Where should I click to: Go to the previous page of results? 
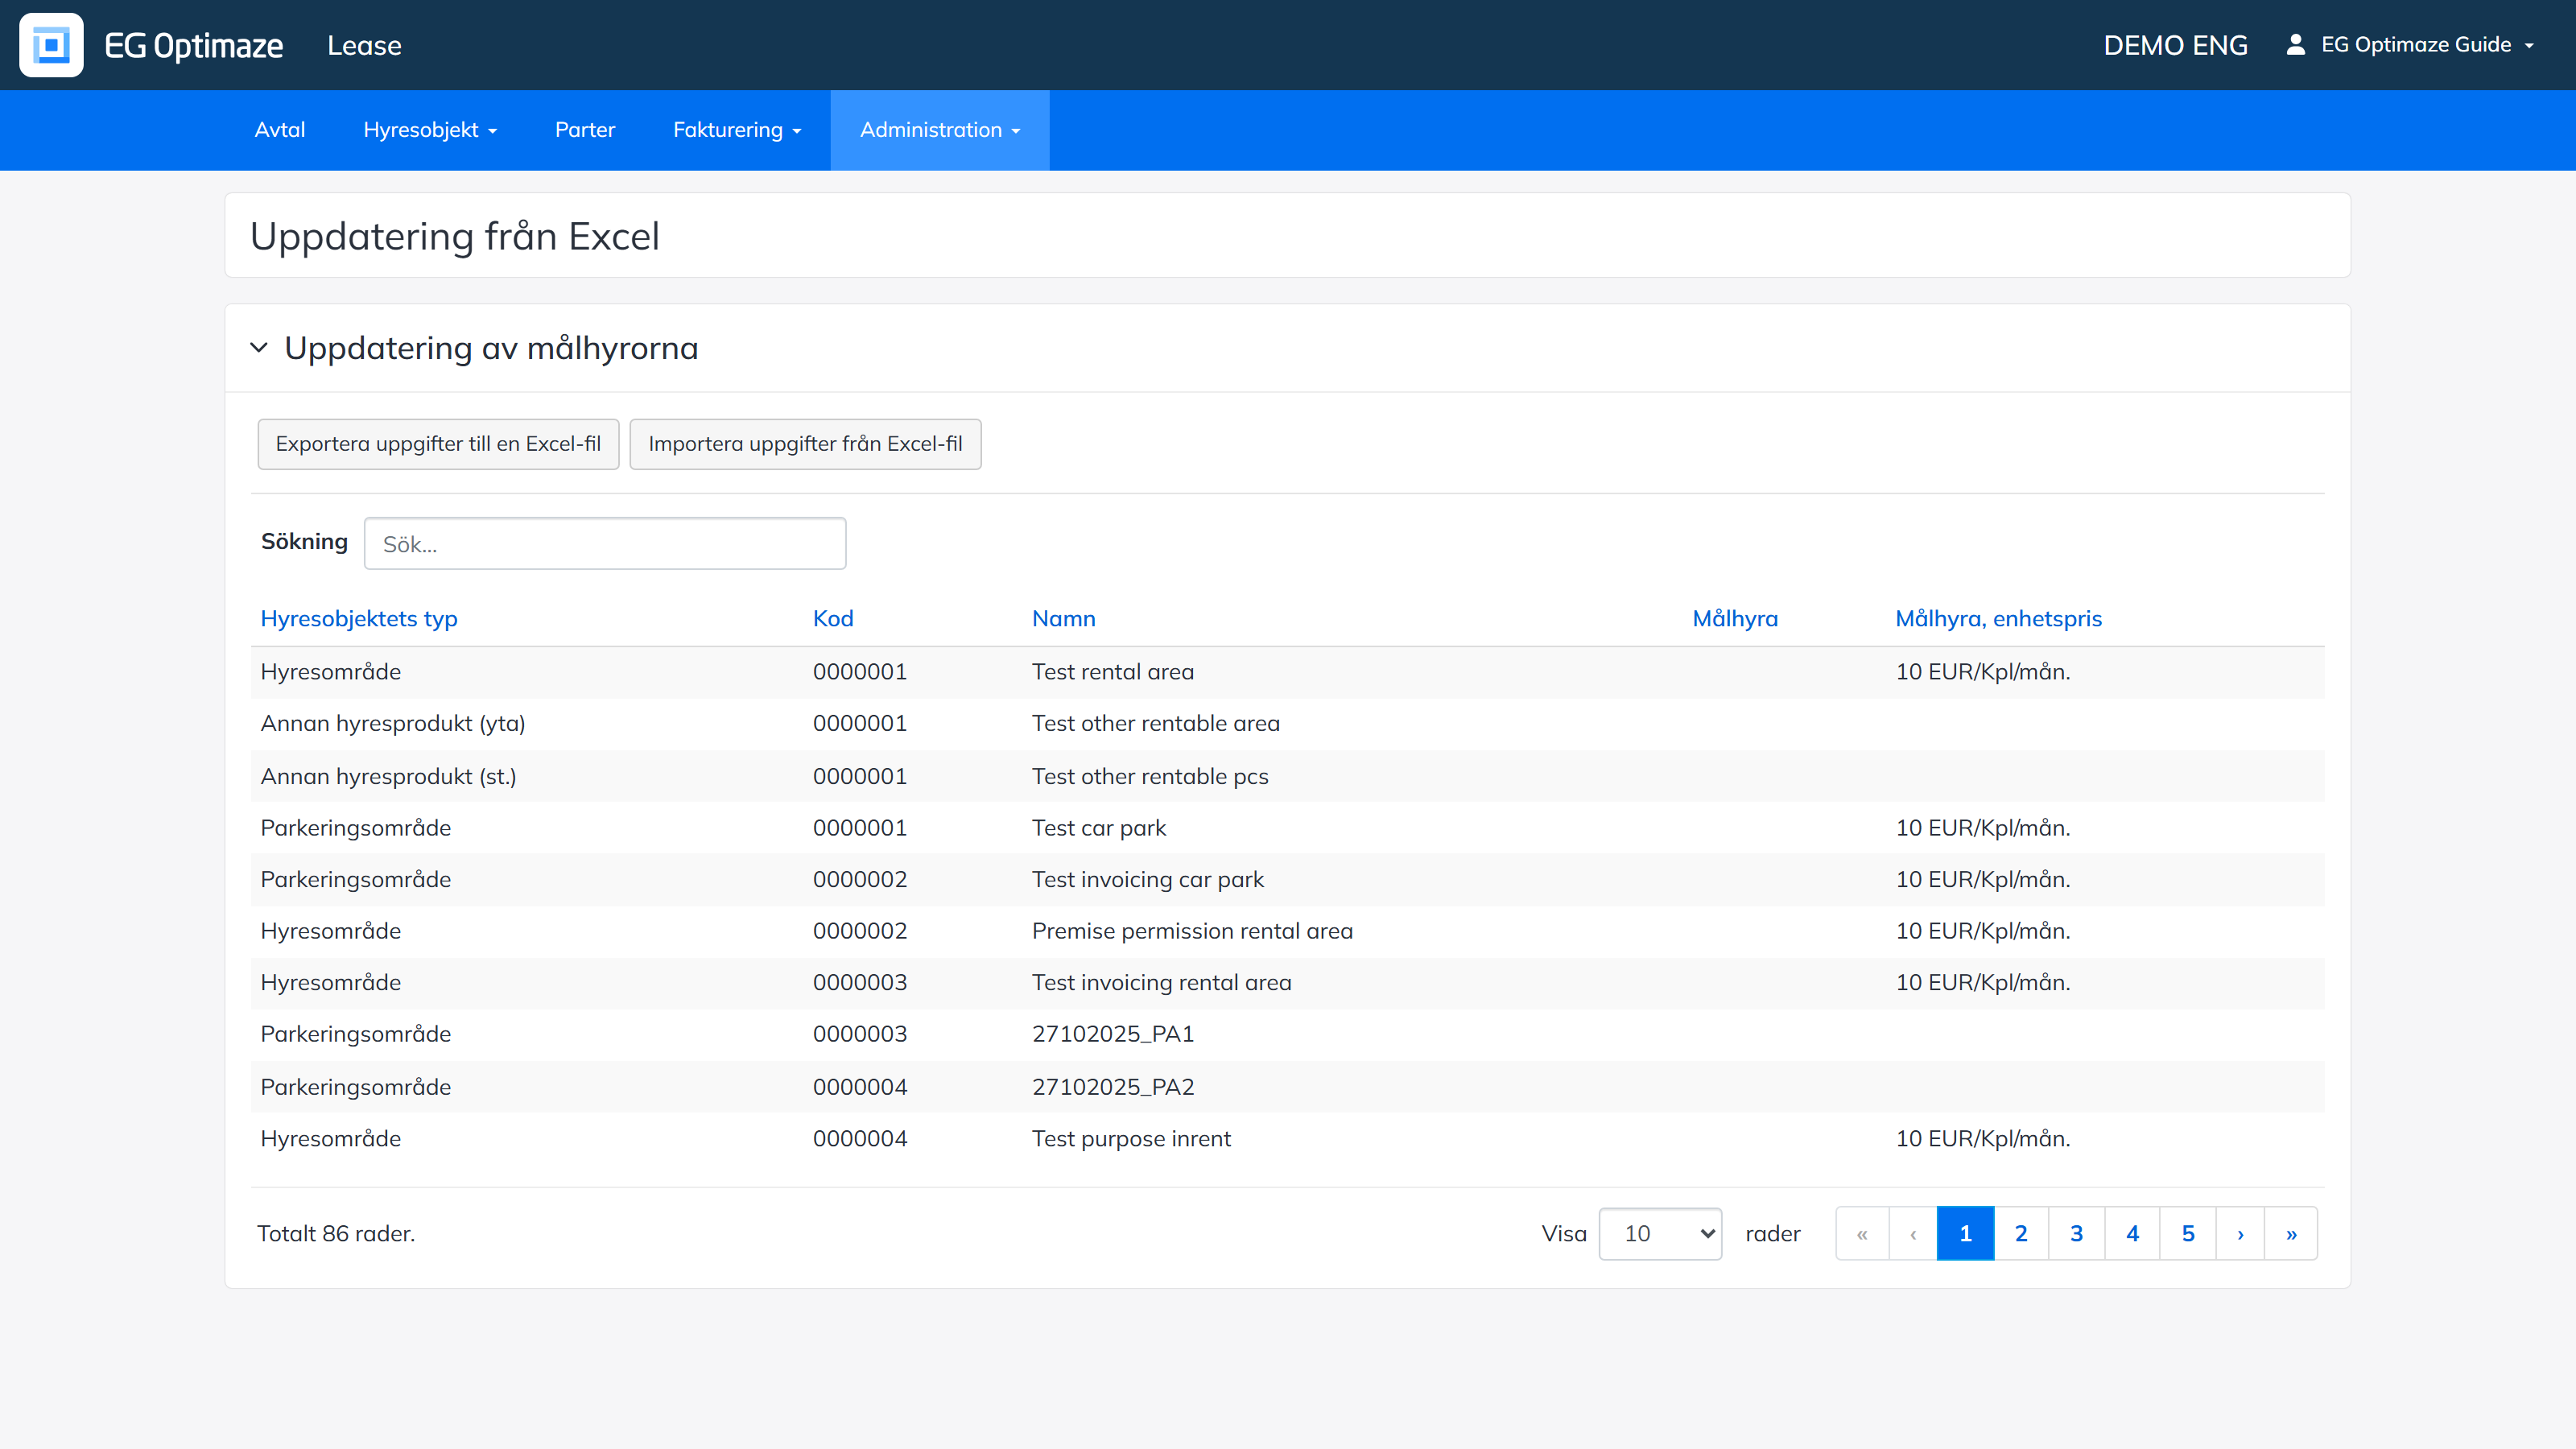click(x=1913, y=1233)
